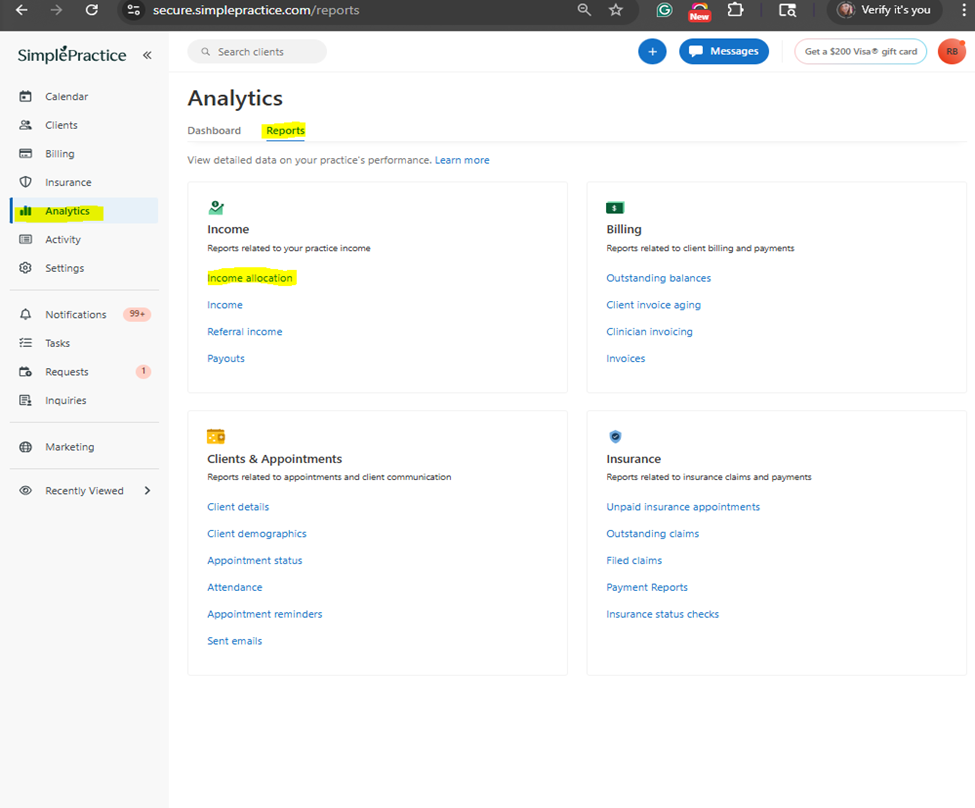Click the address bar URL

(256, 11)
